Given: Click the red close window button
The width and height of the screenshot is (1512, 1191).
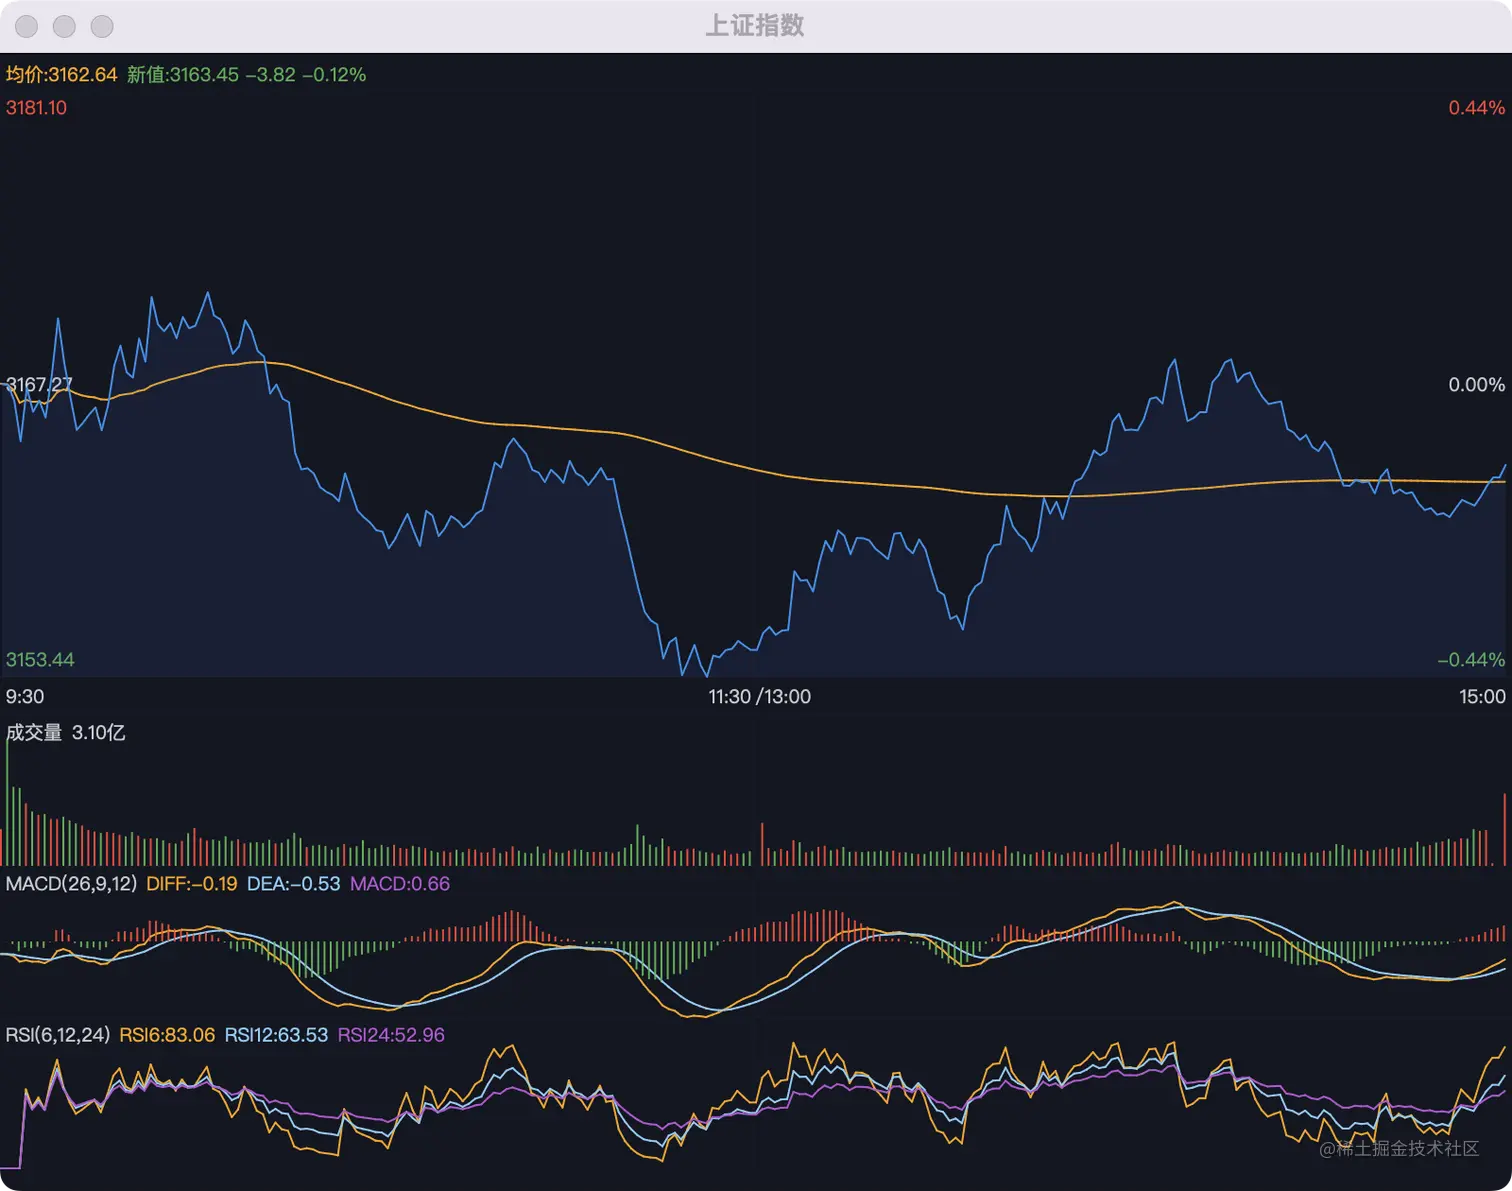Looking at the screenshot, I should (x=27, y=26).
